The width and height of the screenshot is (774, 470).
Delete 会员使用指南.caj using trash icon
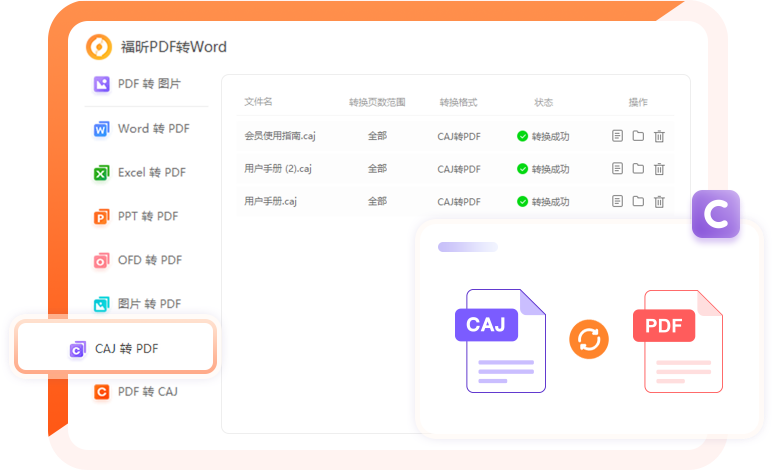coord(659,136)
